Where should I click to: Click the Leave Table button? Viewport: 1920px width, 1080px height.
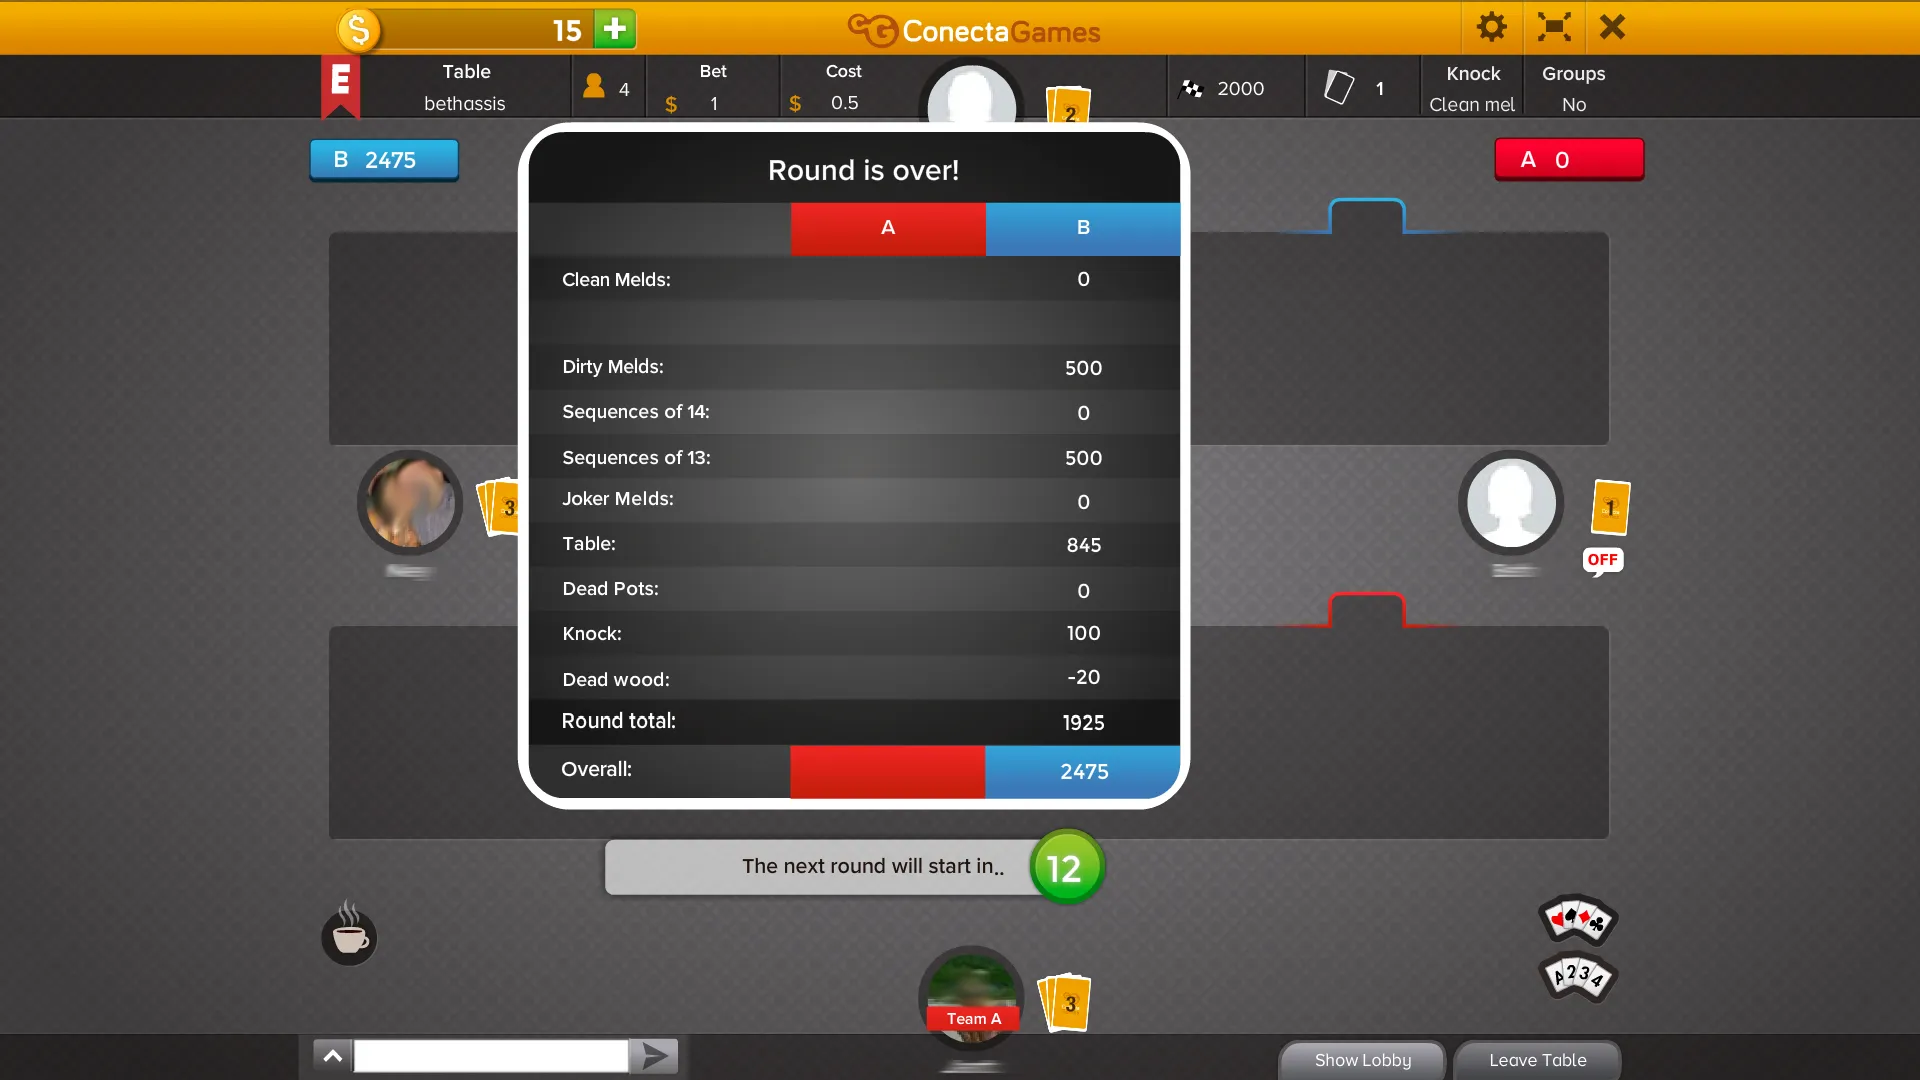click(1536, 1059)
